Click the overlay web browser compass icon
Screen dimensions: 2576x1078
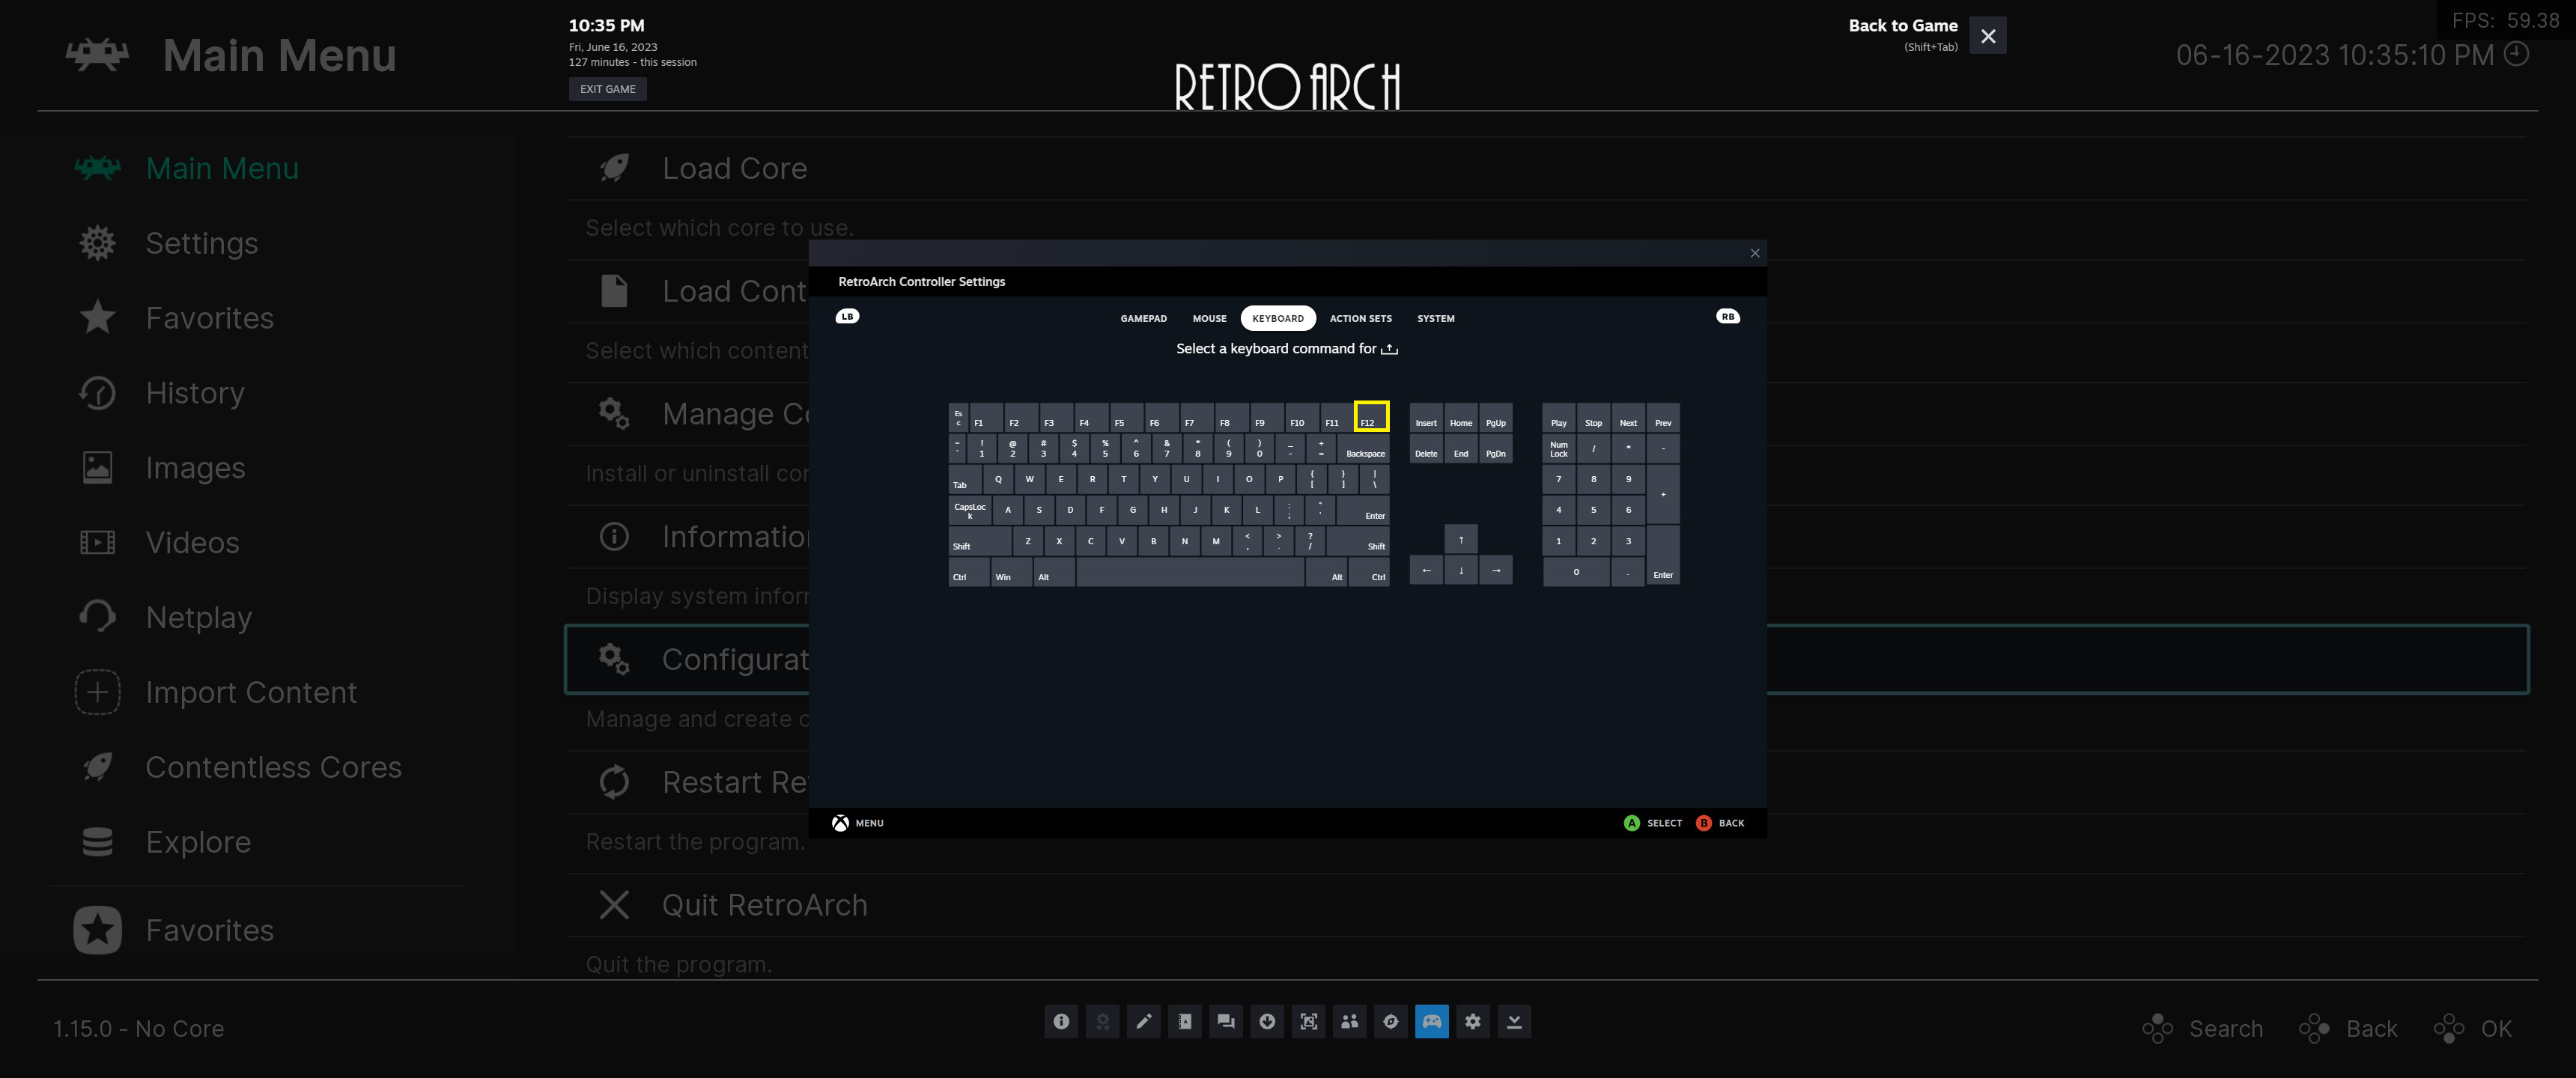point(1390,1021)
